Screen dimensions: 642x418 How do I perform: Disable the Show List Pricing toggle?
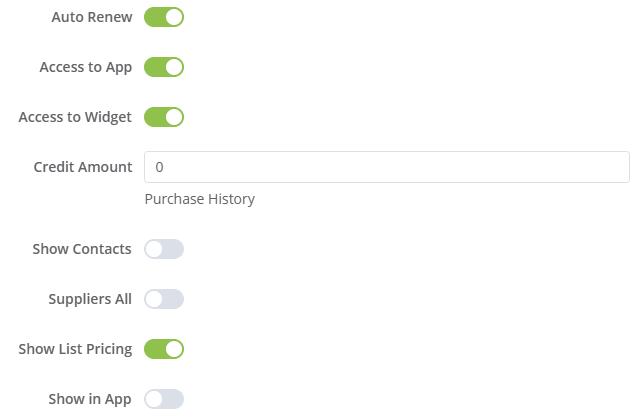pyautogui.click(x=164, y=349)
